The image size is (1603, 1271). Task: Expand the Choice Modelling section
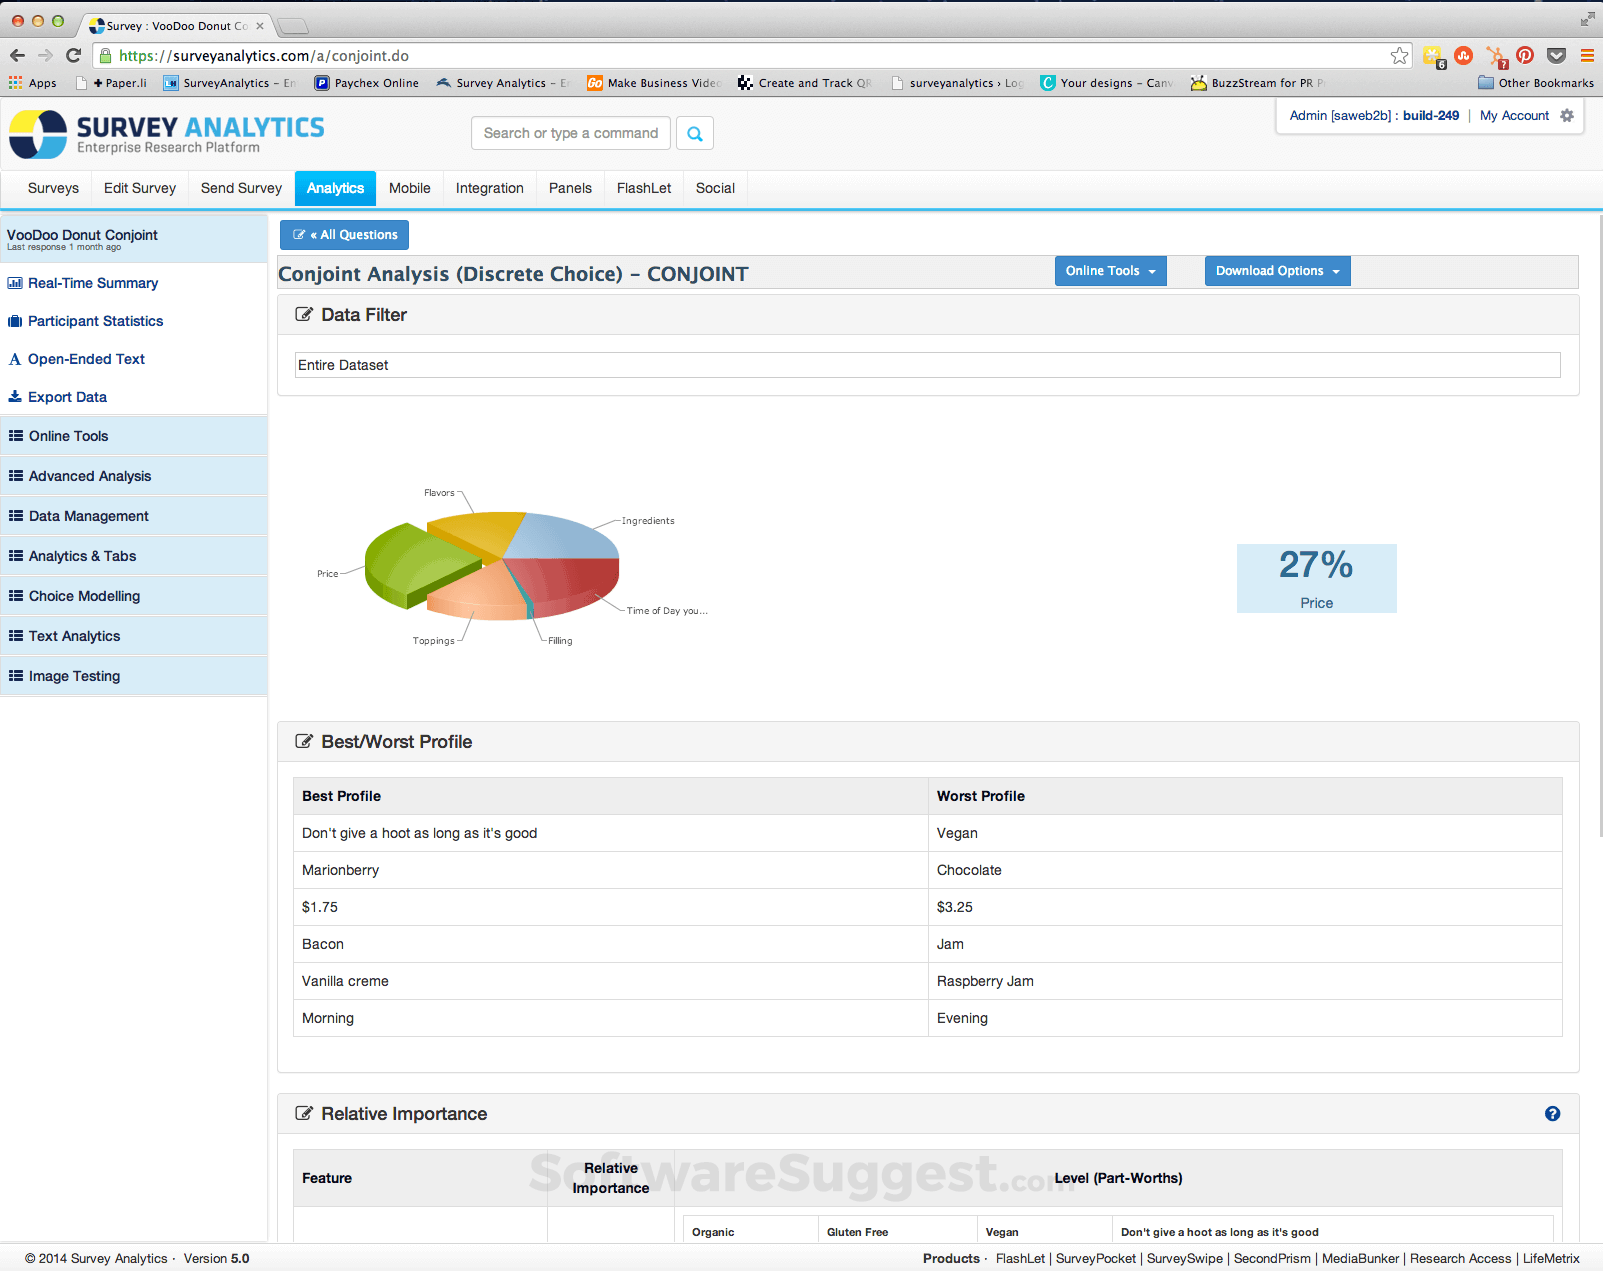coord(82,595)
